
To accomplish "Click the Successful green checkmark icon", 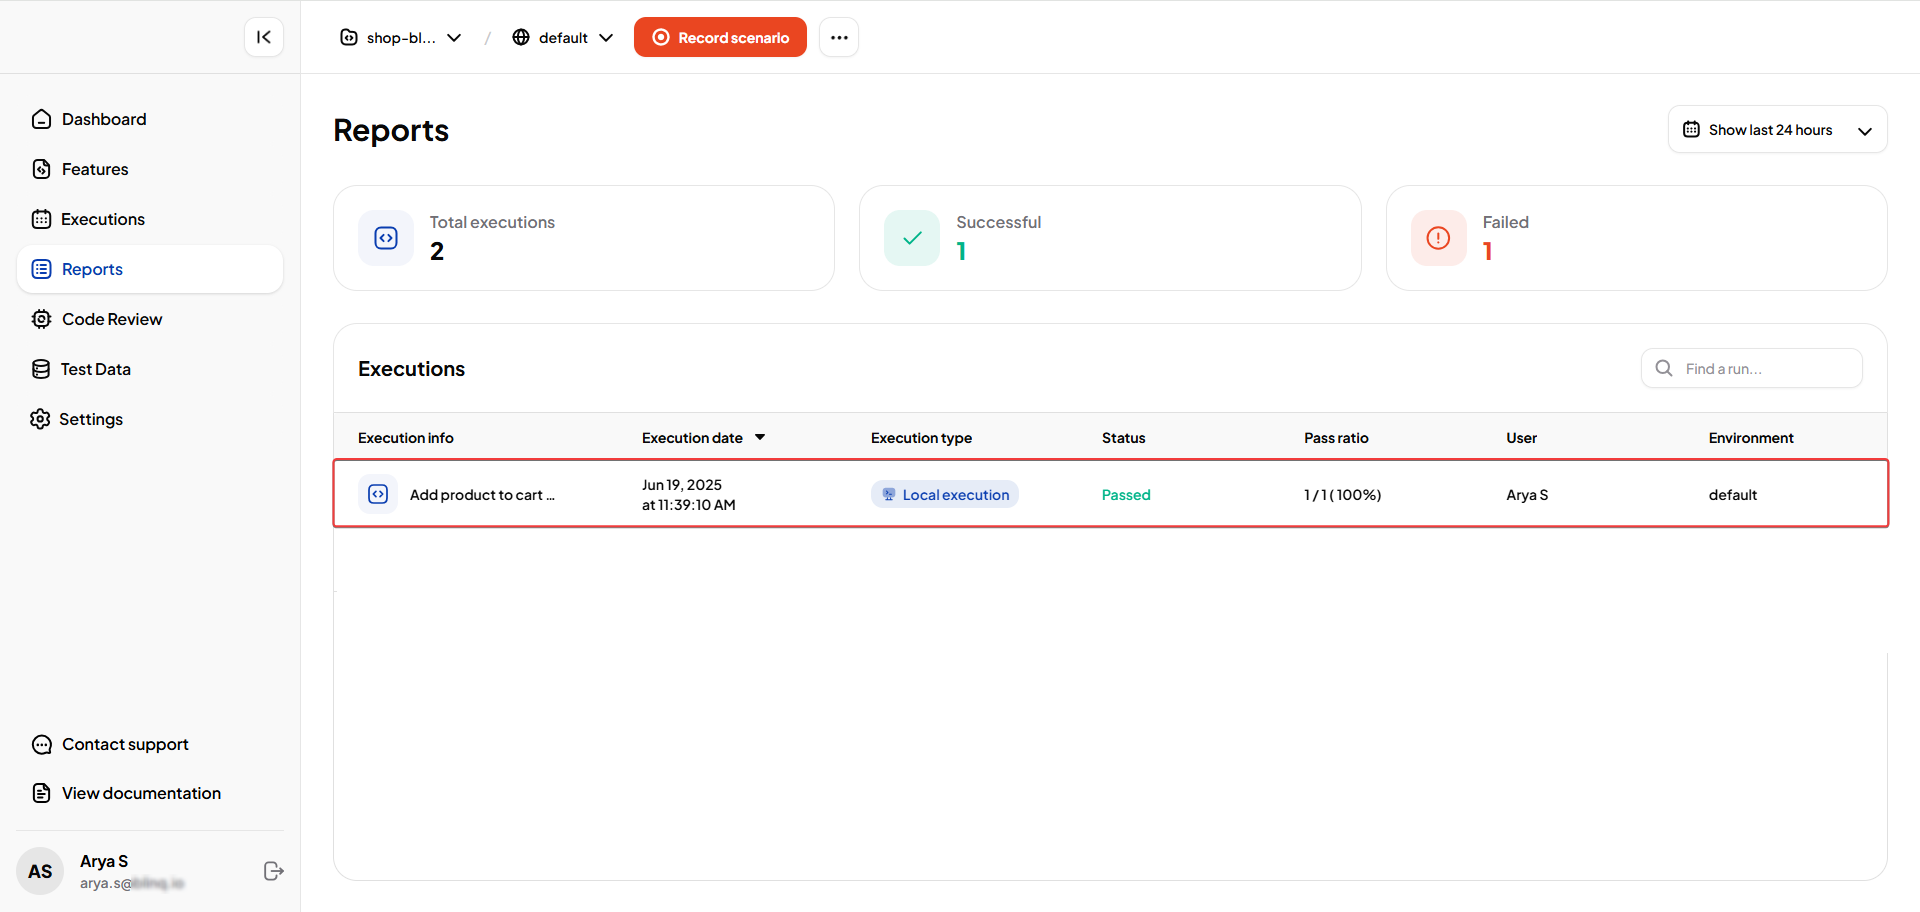I will tap(911, 238).
